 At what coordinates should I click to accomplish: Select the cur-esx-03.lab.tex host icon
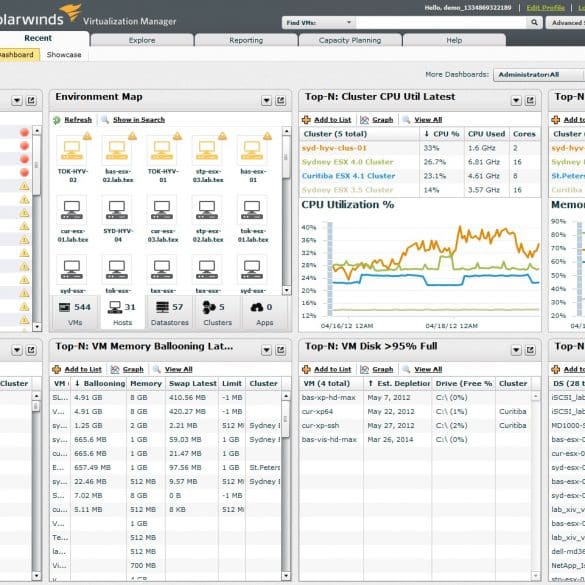[x=163, y=210]
